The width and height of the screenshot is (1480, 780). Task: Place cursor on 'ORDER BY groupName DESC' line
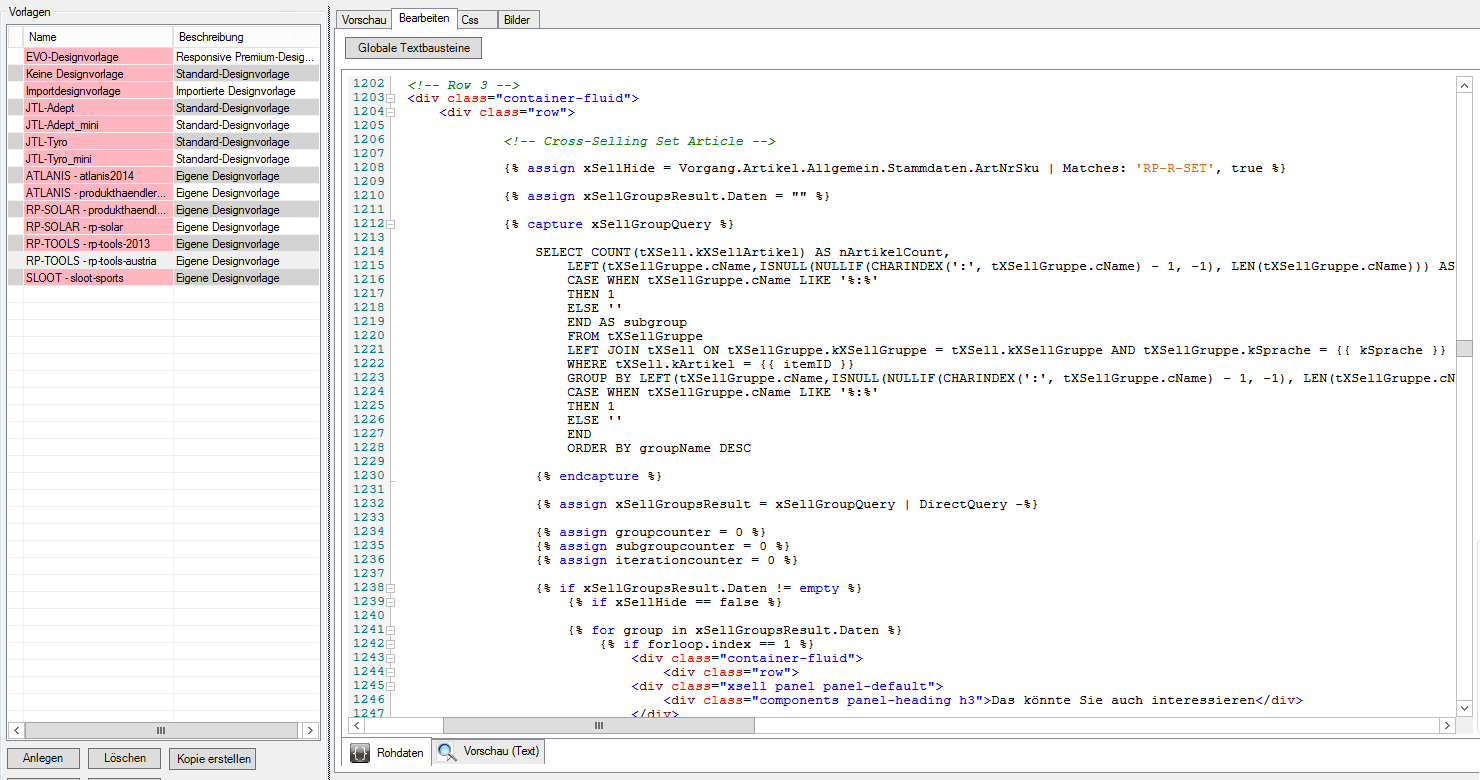[x=659, y=448]
